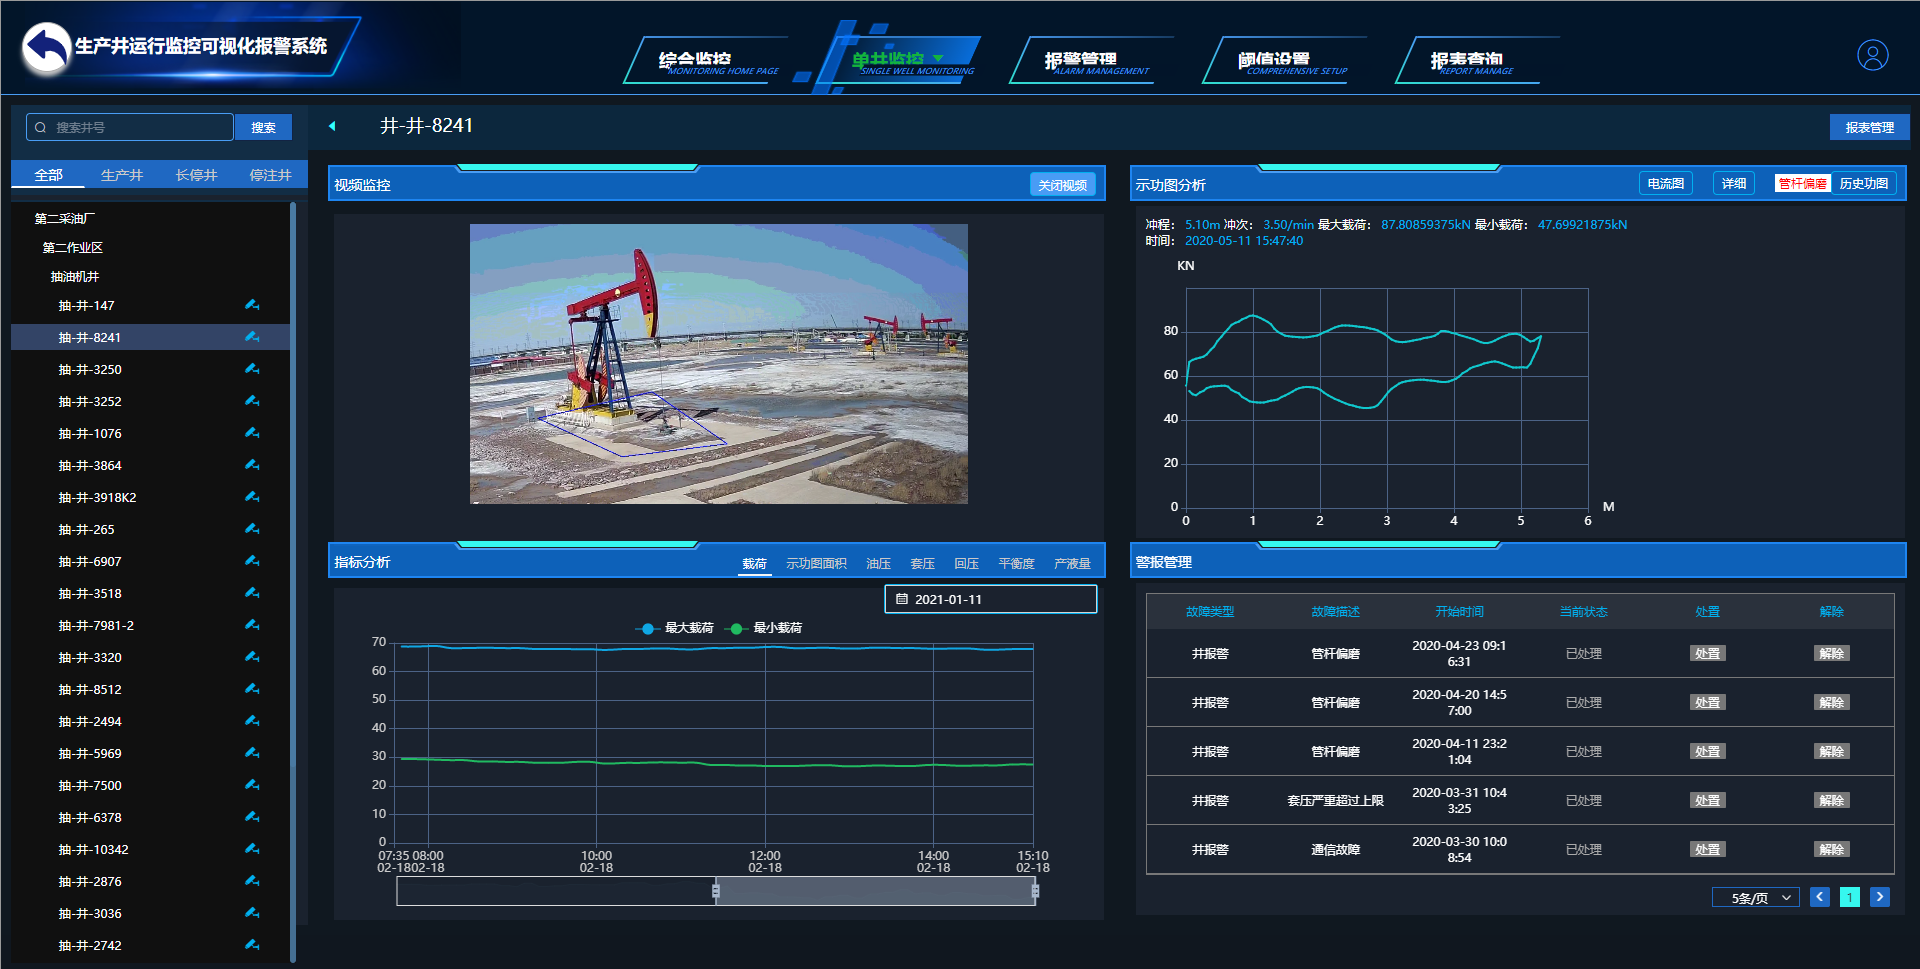
Task: Open 报表查询 report manage
Action: point(1476,62)
